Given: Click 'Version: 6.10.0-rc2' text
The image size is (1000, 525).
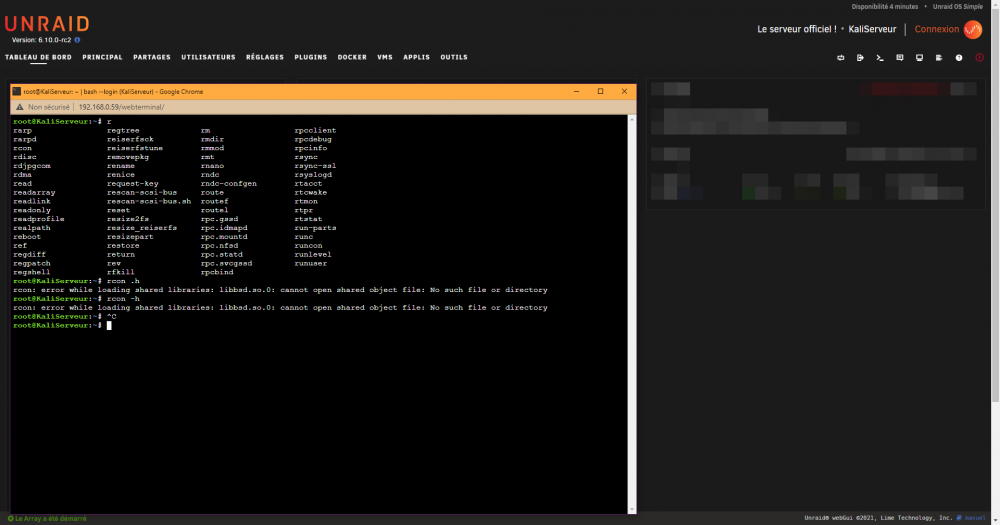Looking at the screenshot, I should pyautogui.click(x=41, y=40).
